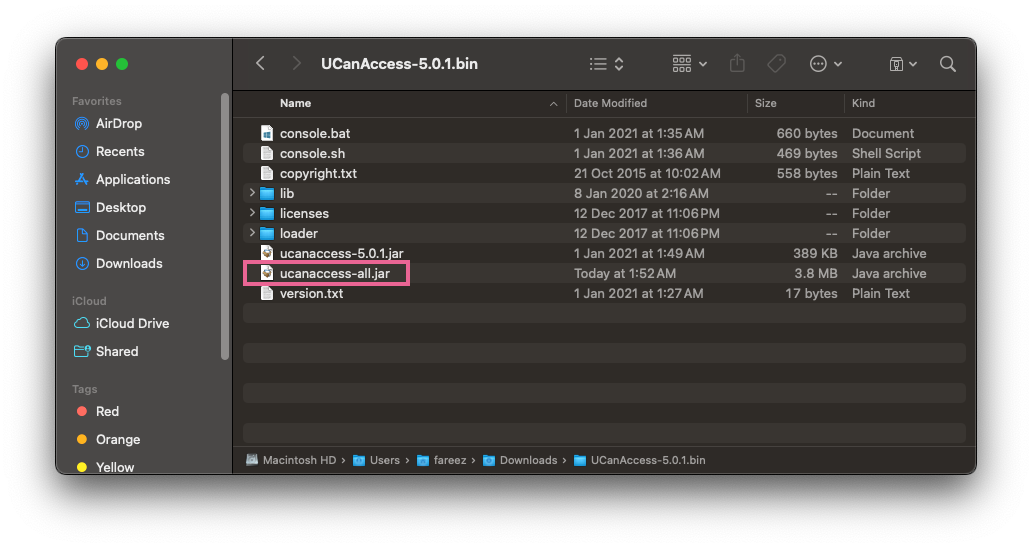Sort by the Size column header
1032x548 pixels.
pyautogui.click(x=765, y=103)
